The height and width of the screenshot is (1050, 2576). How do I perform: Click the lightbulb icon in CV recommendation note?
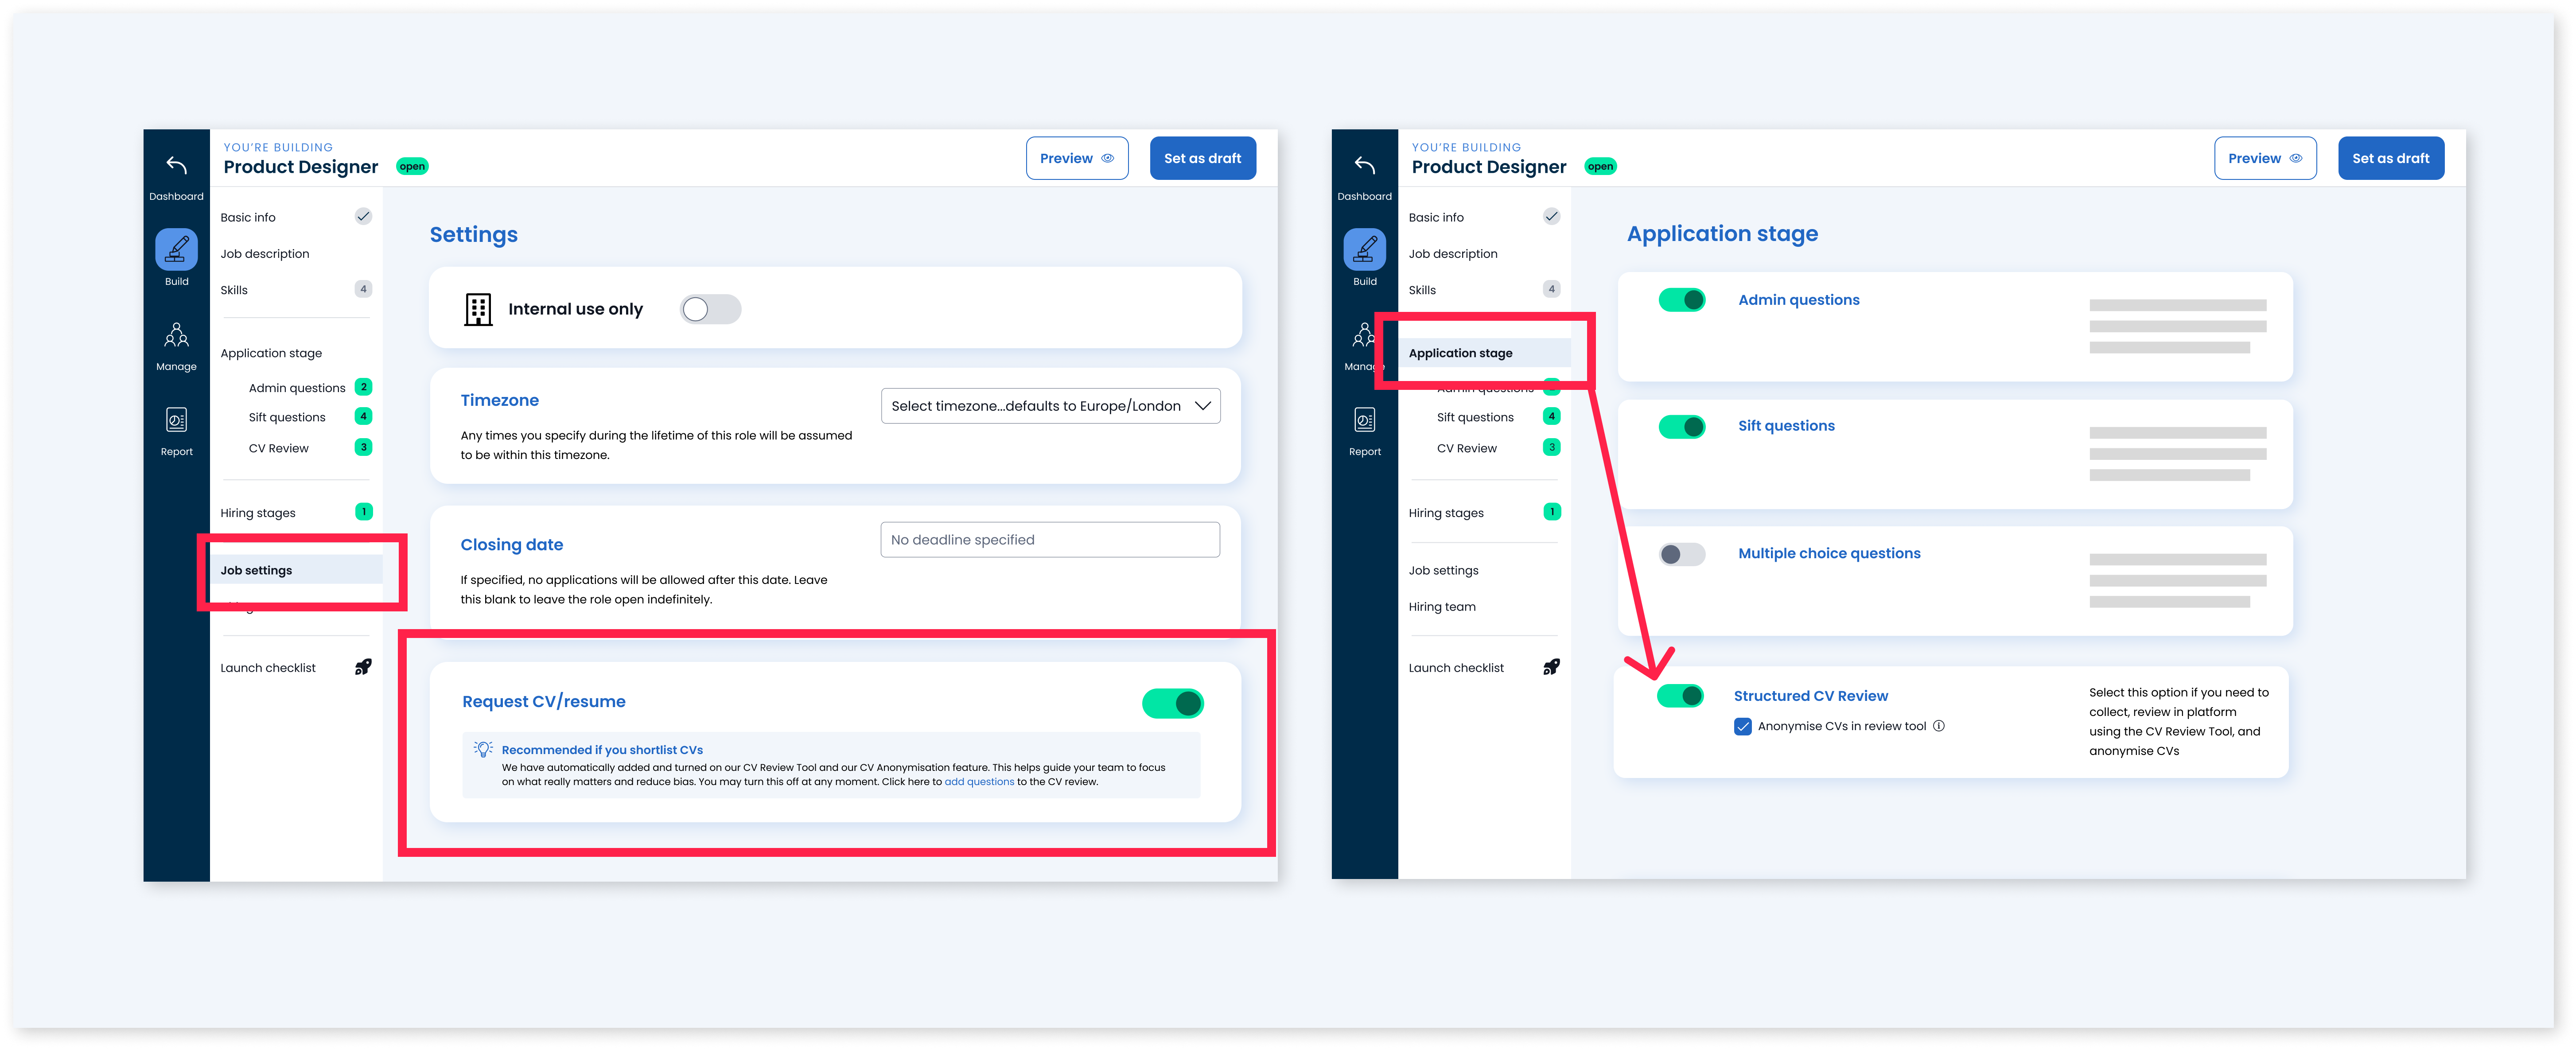pos(484,749)
